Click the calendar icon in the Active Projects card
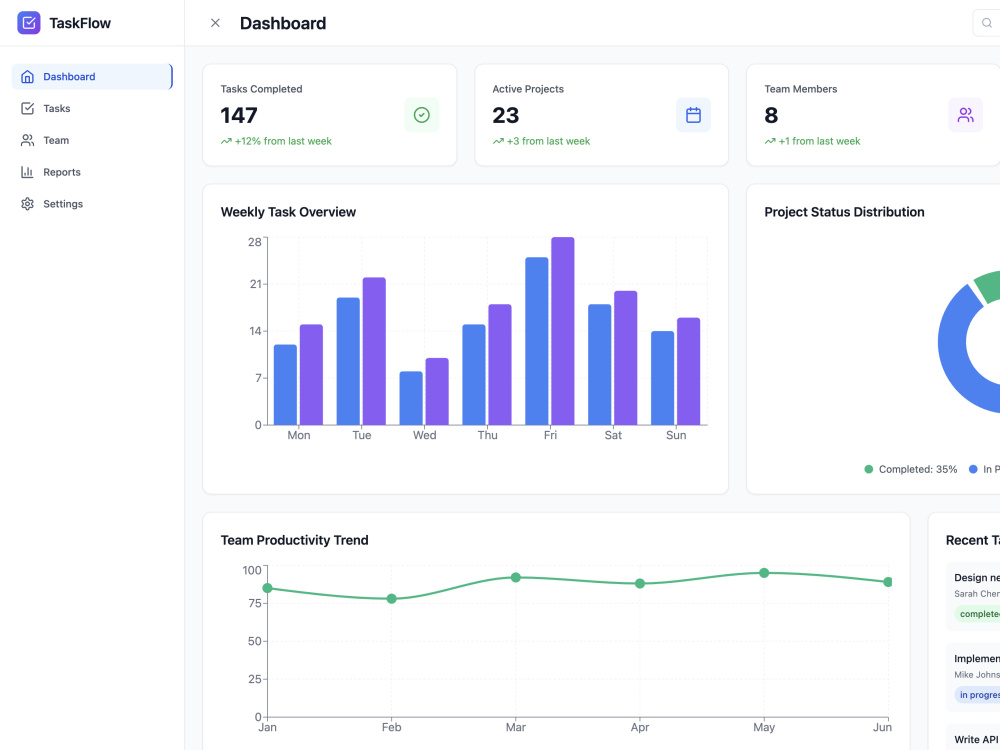Viewport: 1000px width, 750px height. coord(693,115)
